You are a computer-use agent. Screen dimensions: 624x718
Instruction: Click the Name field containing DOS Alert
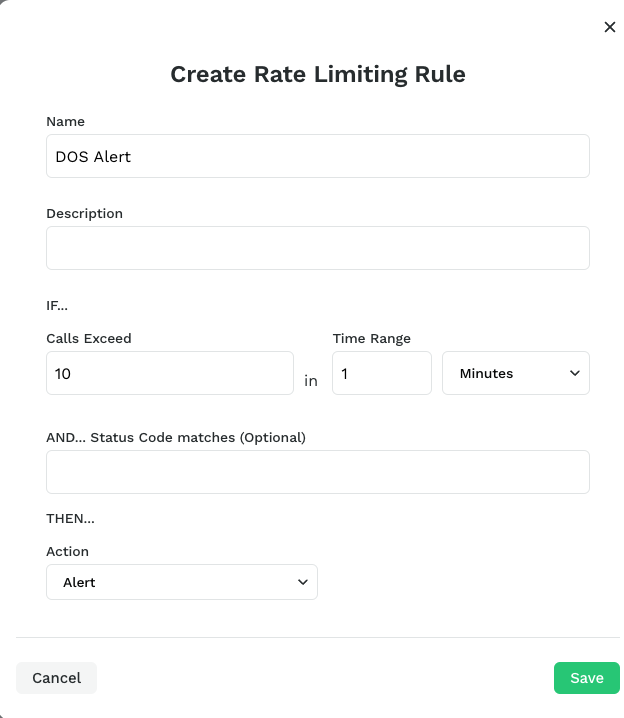pos(318,156)
